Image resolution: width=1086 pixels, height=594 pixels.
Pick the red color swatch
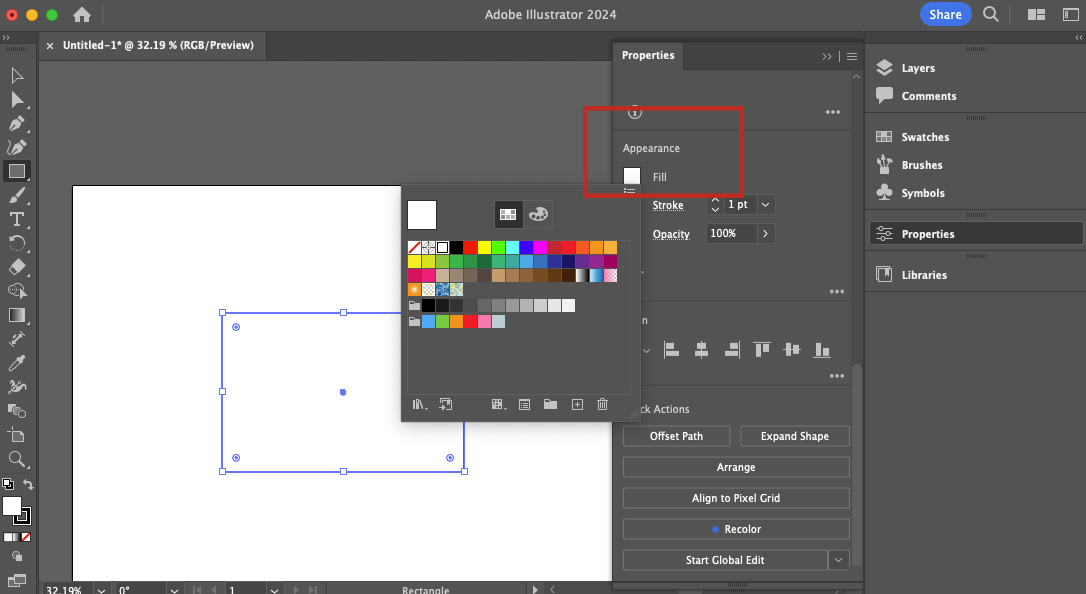(470, 247)
